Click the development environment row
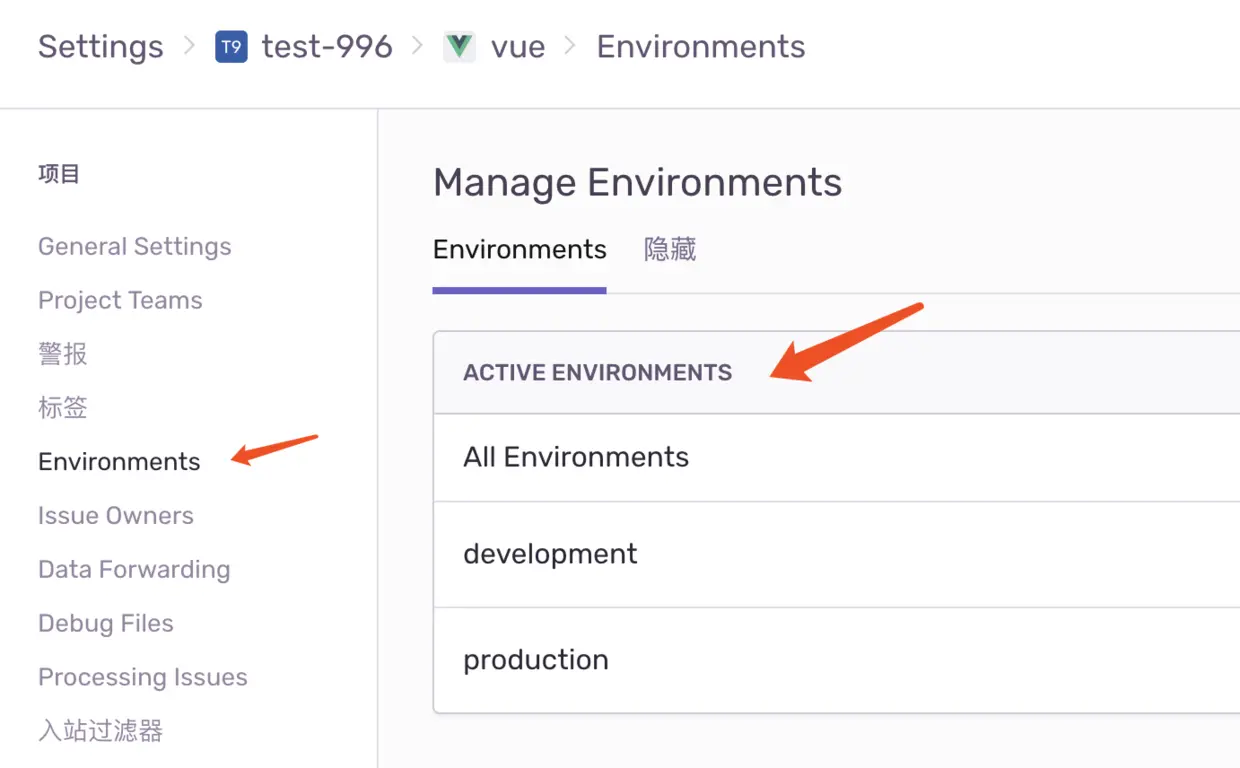This screenshot has height=768, width=1240. [550, 554]
